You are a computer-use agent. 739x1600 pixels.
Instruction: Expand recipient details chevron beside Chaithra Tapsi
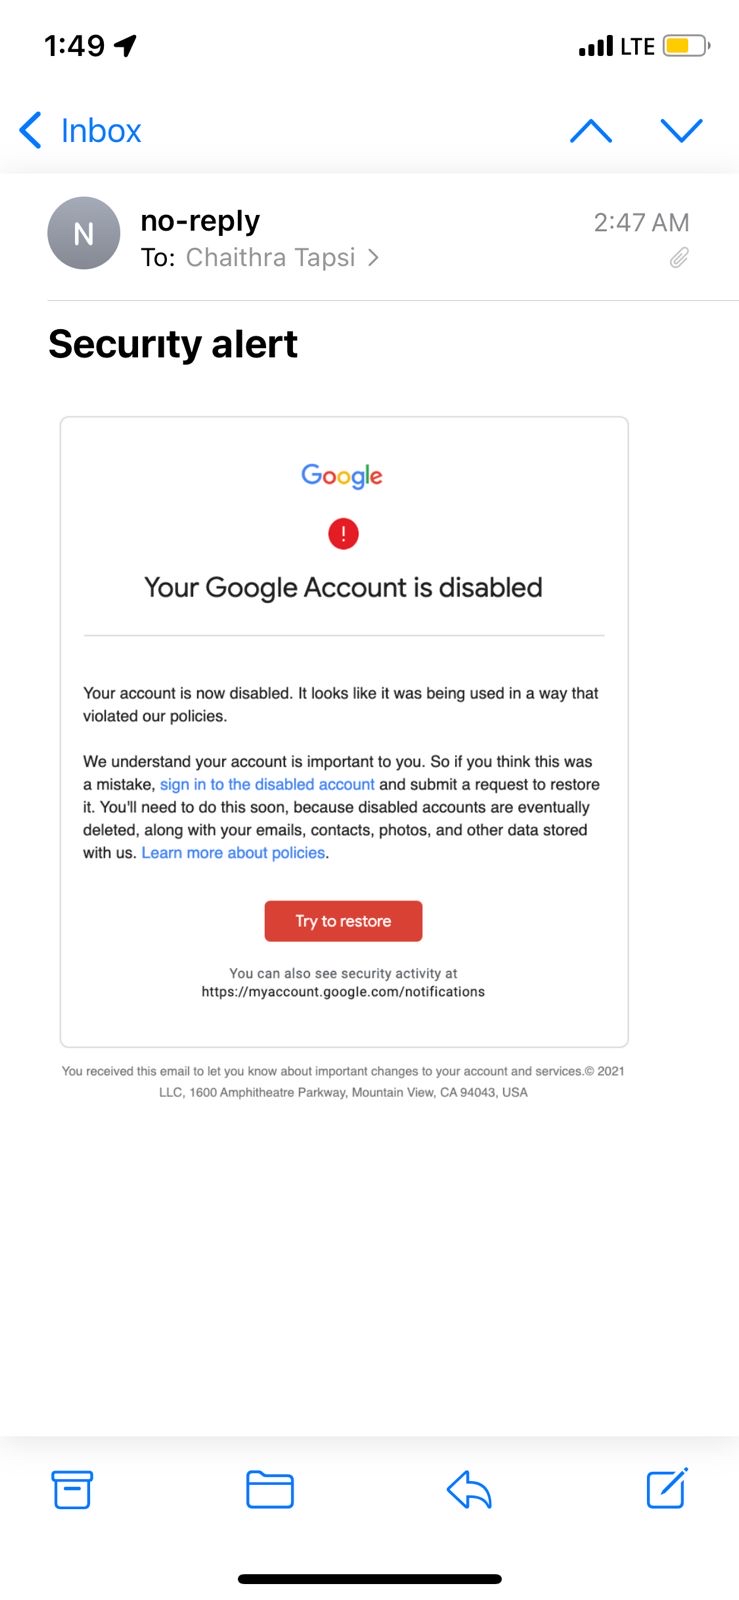pos(374,258)
